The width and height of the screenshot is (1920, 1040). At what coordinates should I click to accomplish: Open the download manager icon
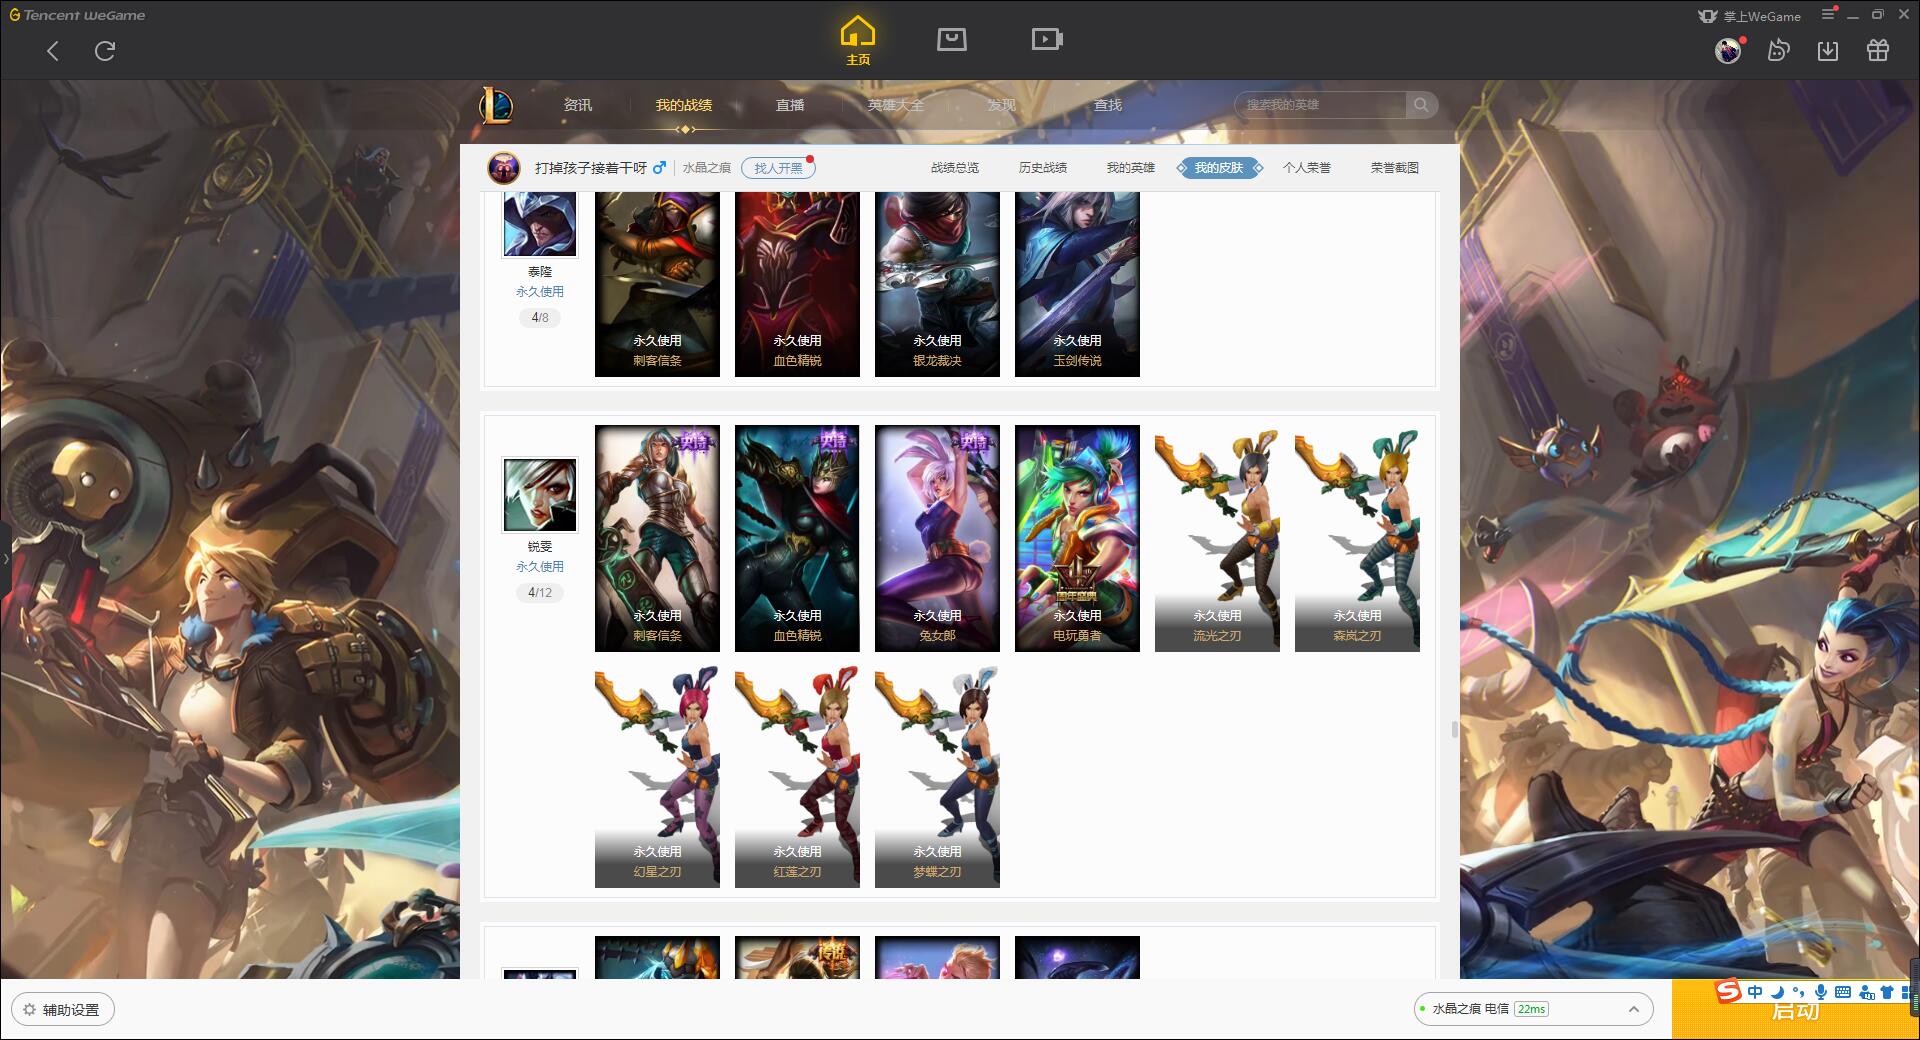1828,50
